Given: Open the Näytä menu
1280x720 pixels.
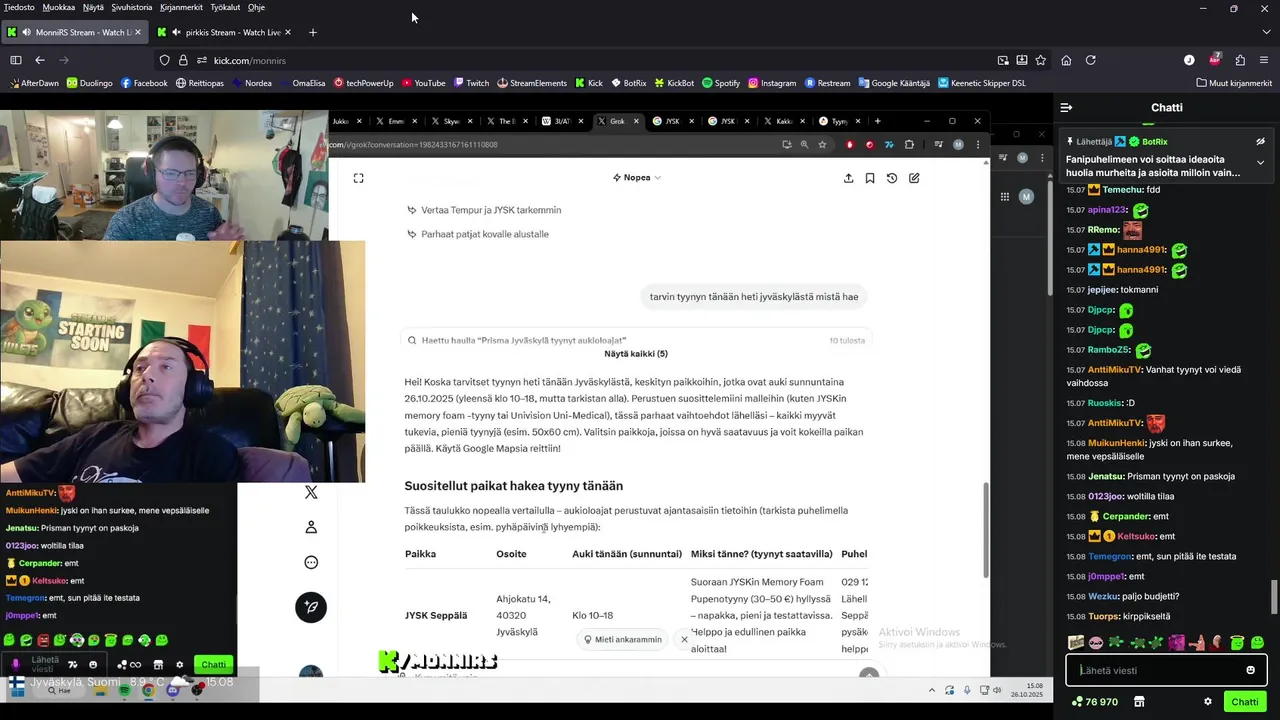Looking at the screenshot, I should click(93, 7).
